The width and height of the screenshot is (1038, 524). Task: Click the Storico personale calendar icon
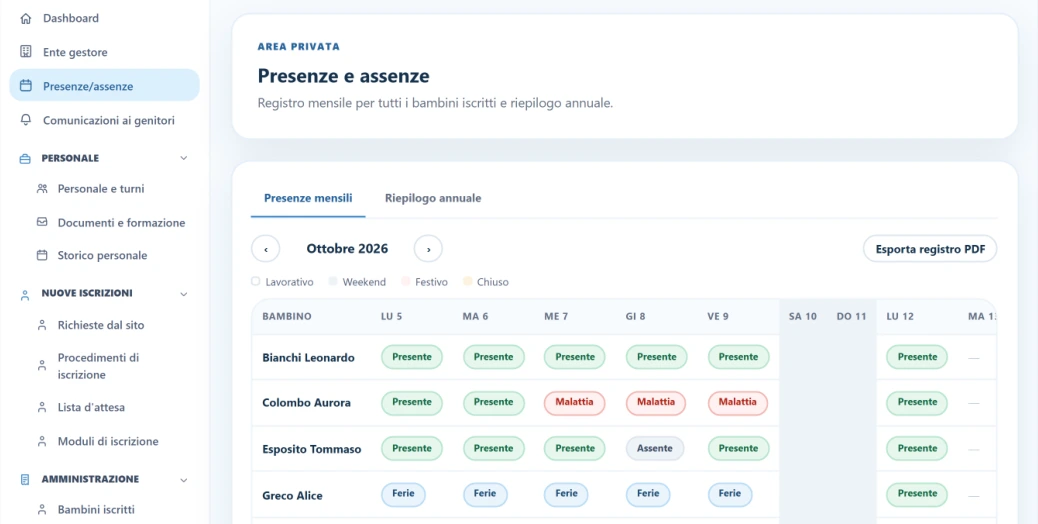point(42,255)
